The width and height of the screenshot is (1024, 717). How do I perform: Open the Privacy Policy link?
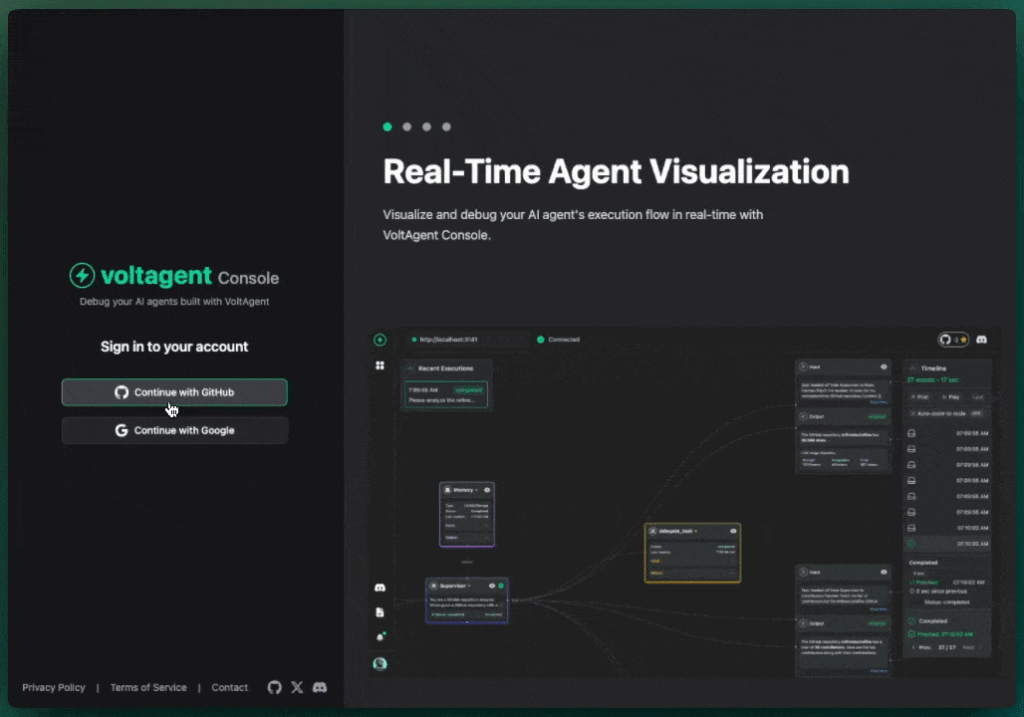pos(54,687)
